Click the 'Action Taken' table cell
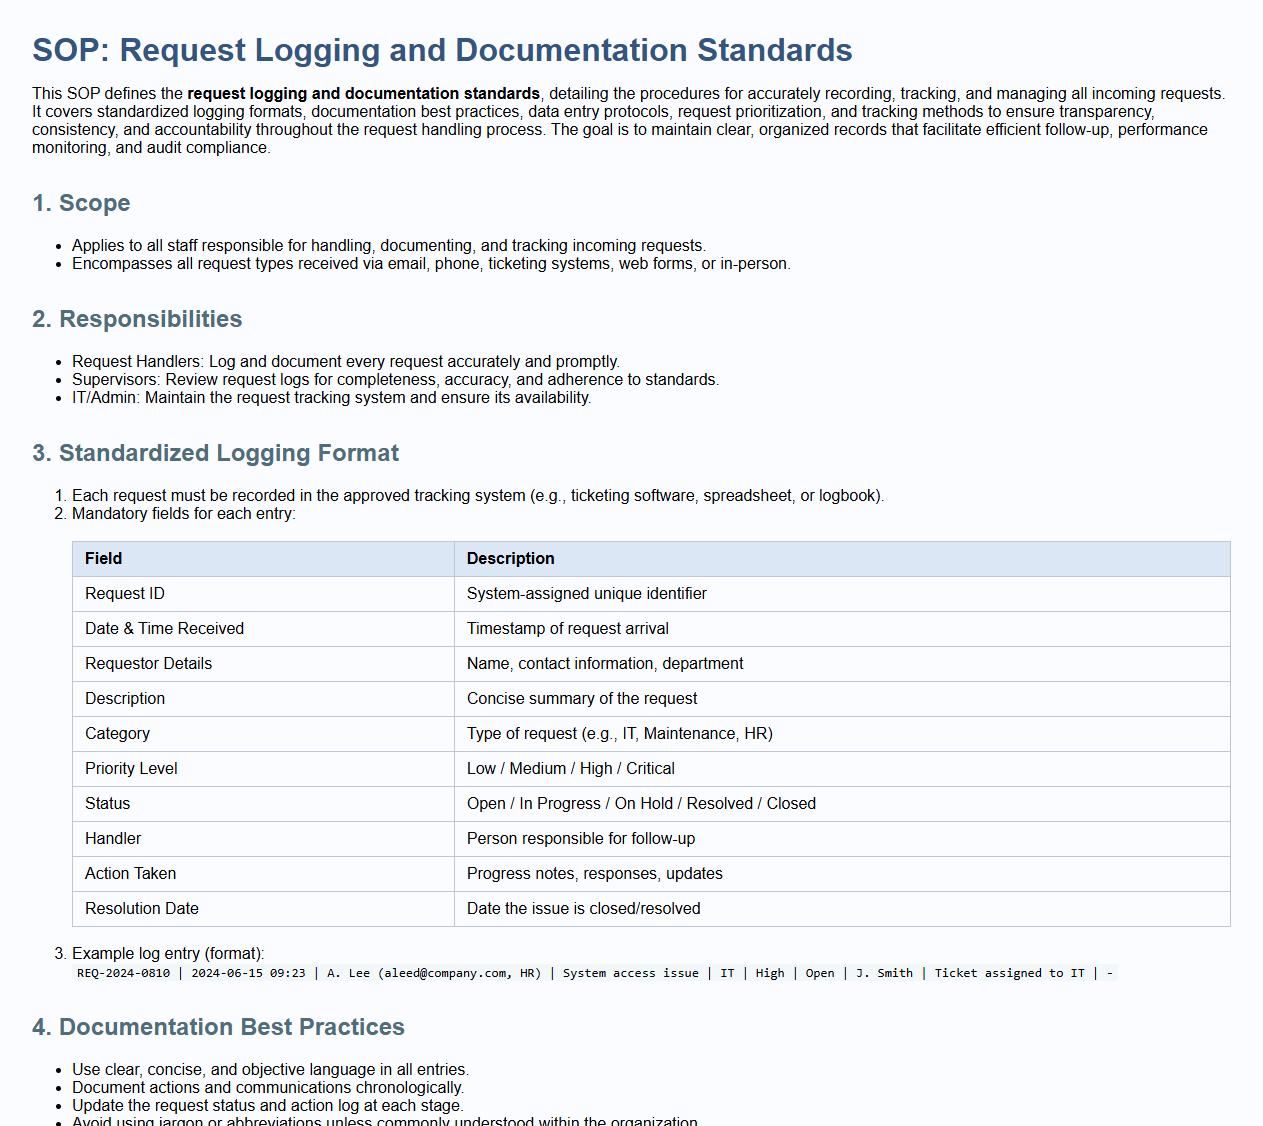The width and height of the screenshot is (1263, 1126). 130,874
